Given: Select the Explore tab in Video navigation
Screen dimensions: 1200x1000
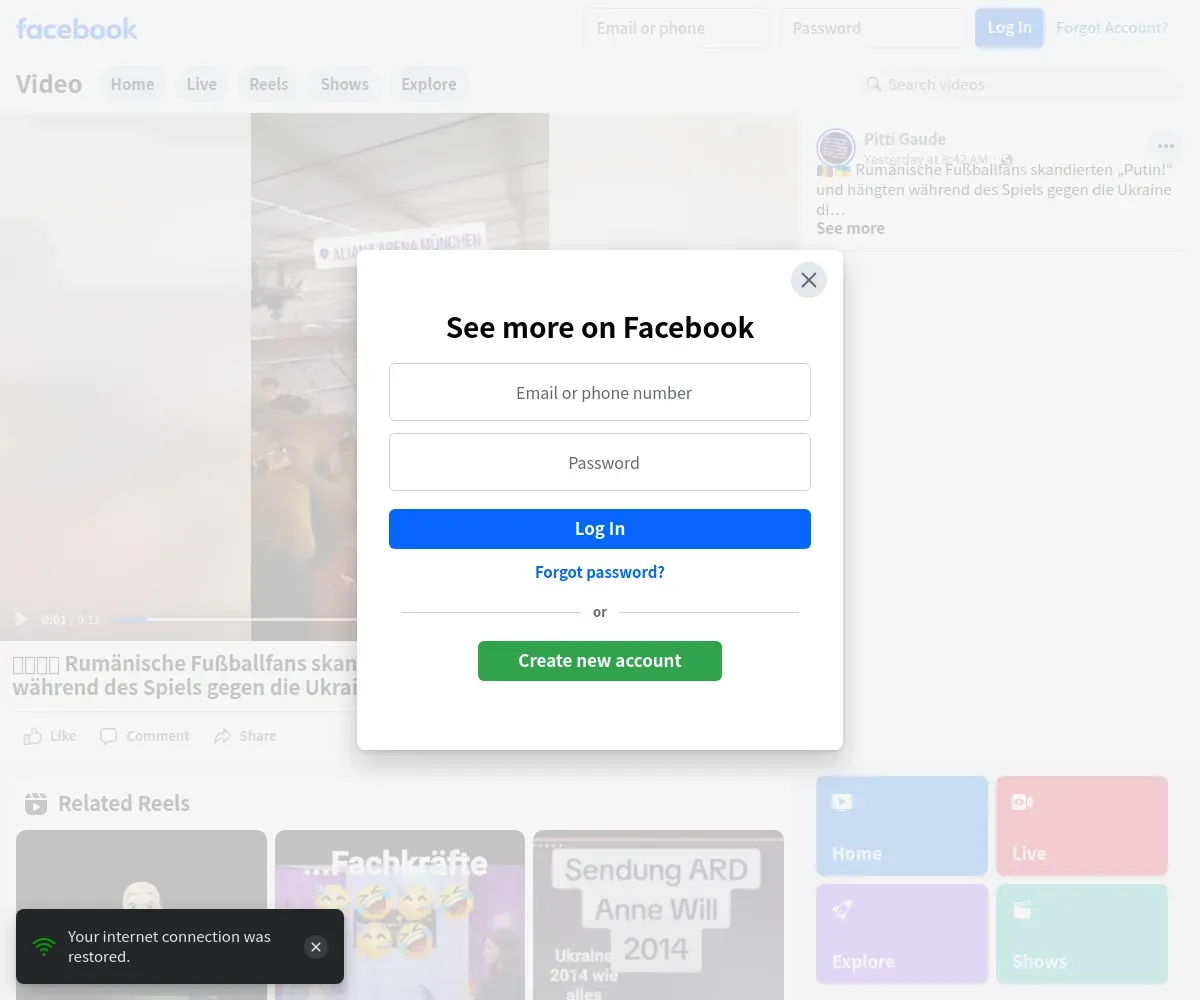Looking at the screenshot, I should [429, 84].
